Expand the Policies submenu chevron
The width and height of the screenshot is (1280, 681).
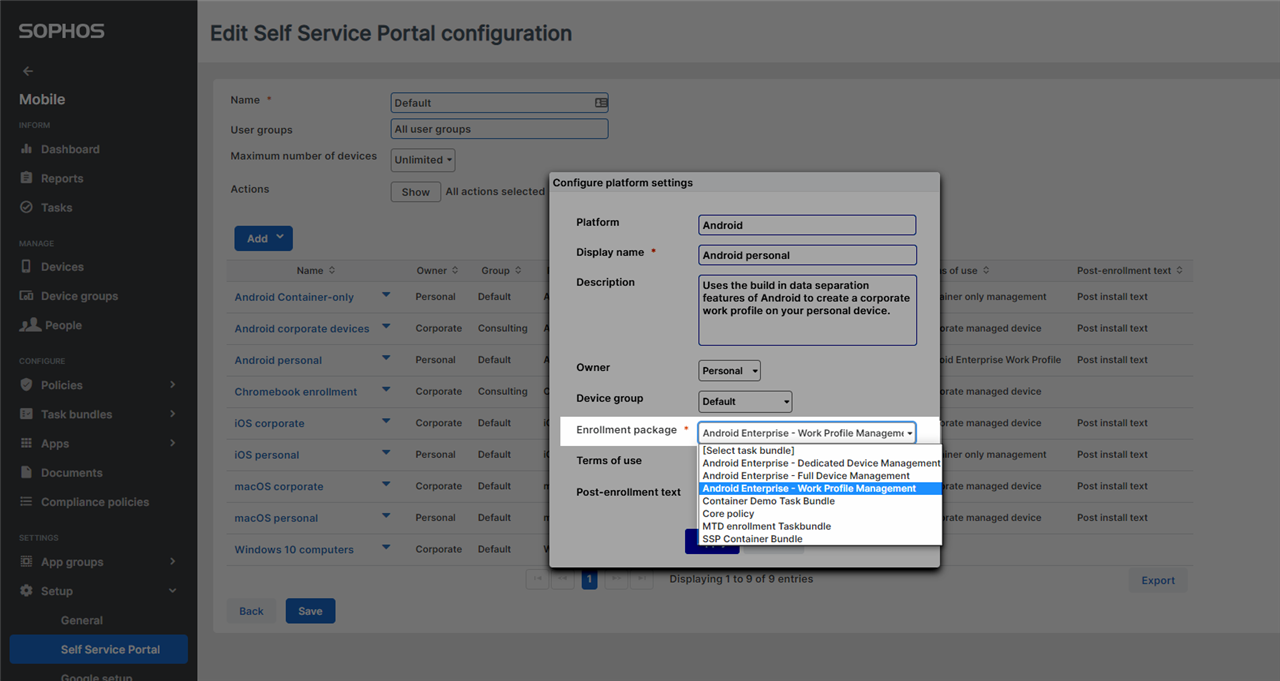[x=173, y=385]
